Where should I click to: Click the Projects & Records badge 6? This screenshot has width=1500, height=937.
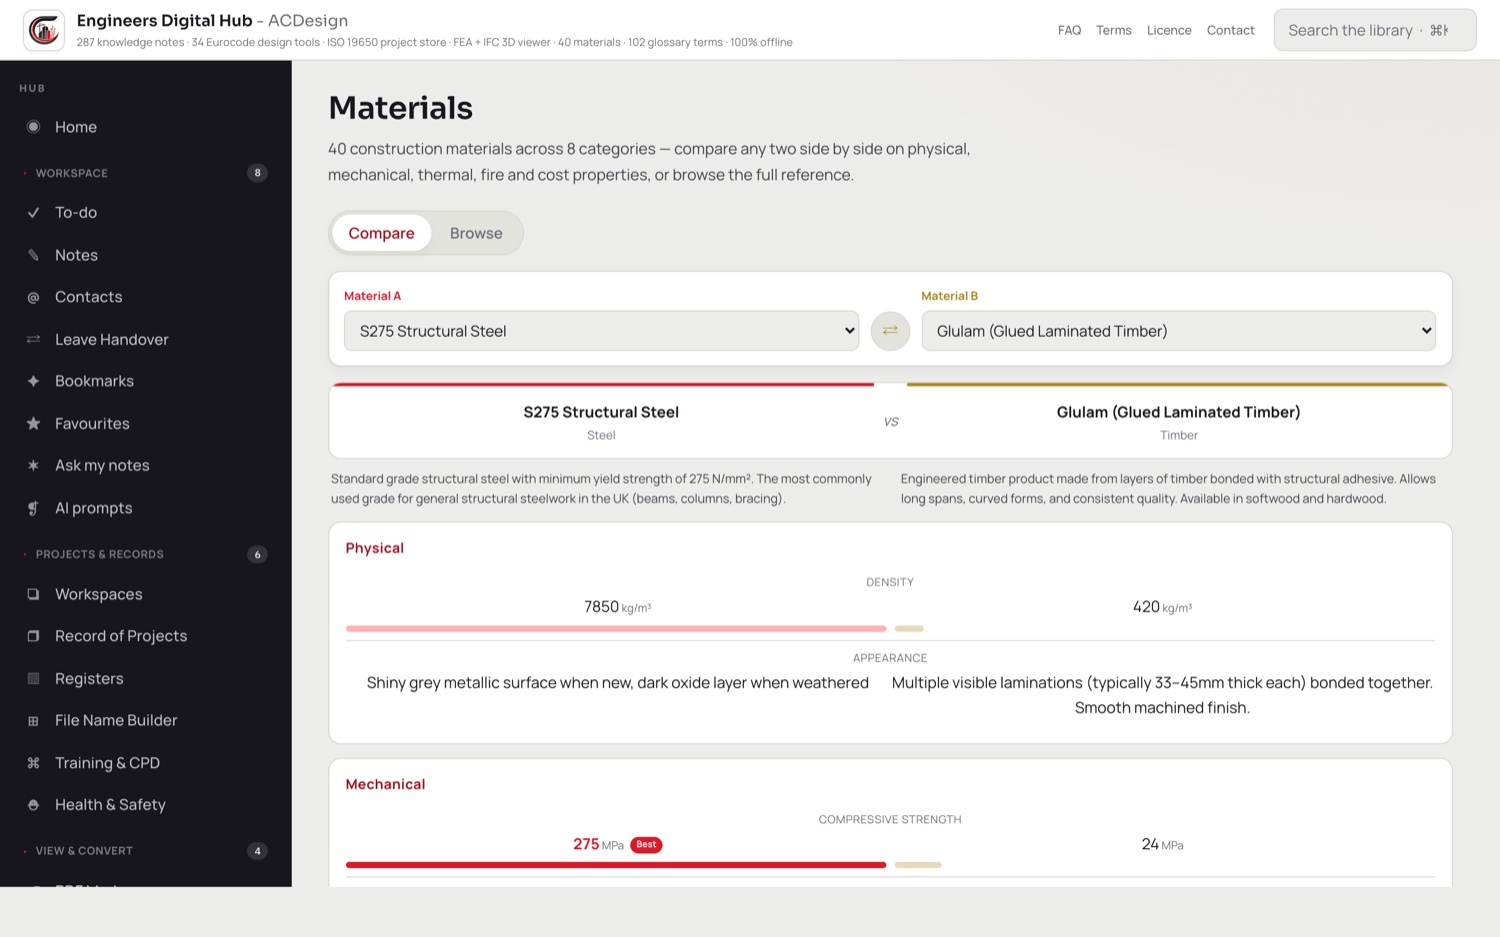[257, 554]
